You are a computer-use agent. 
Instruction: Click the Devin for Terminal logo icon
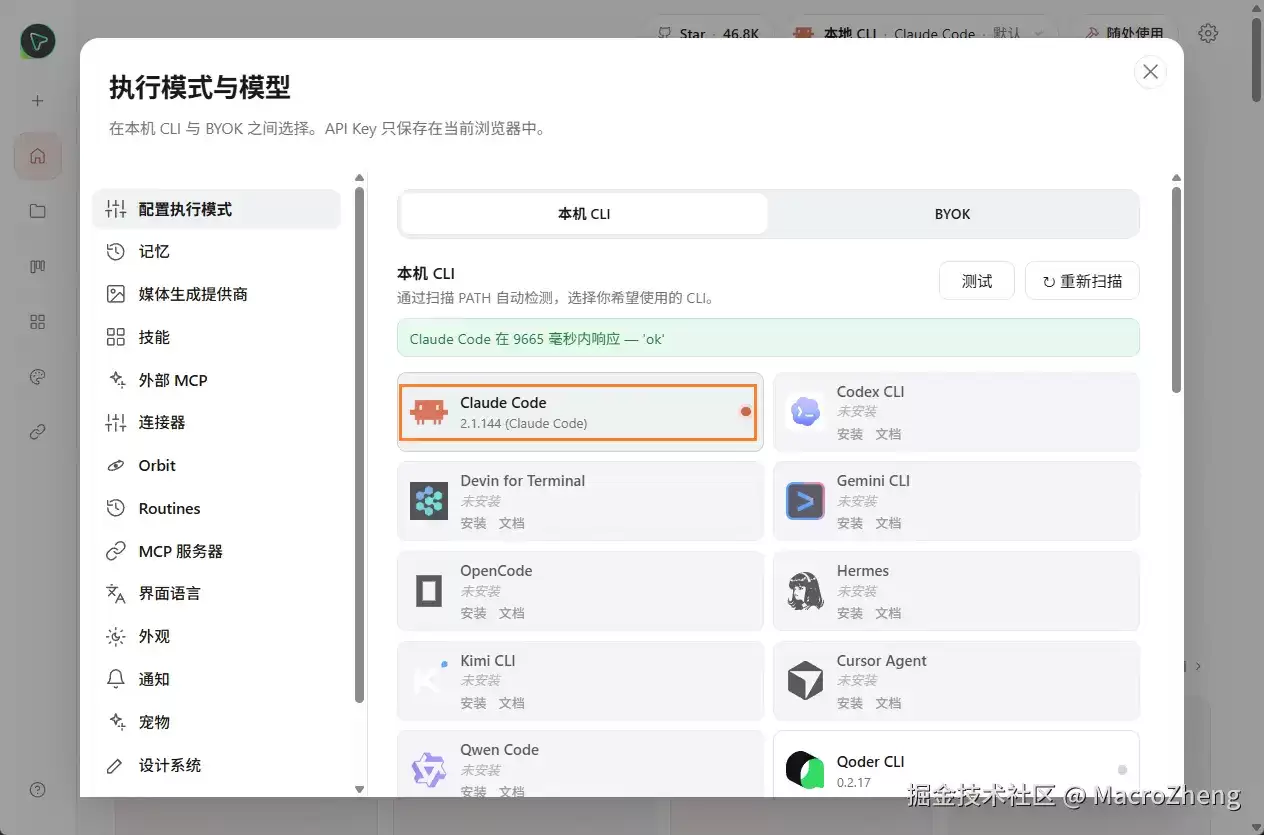pyautogui.click(x=429, y=501)
